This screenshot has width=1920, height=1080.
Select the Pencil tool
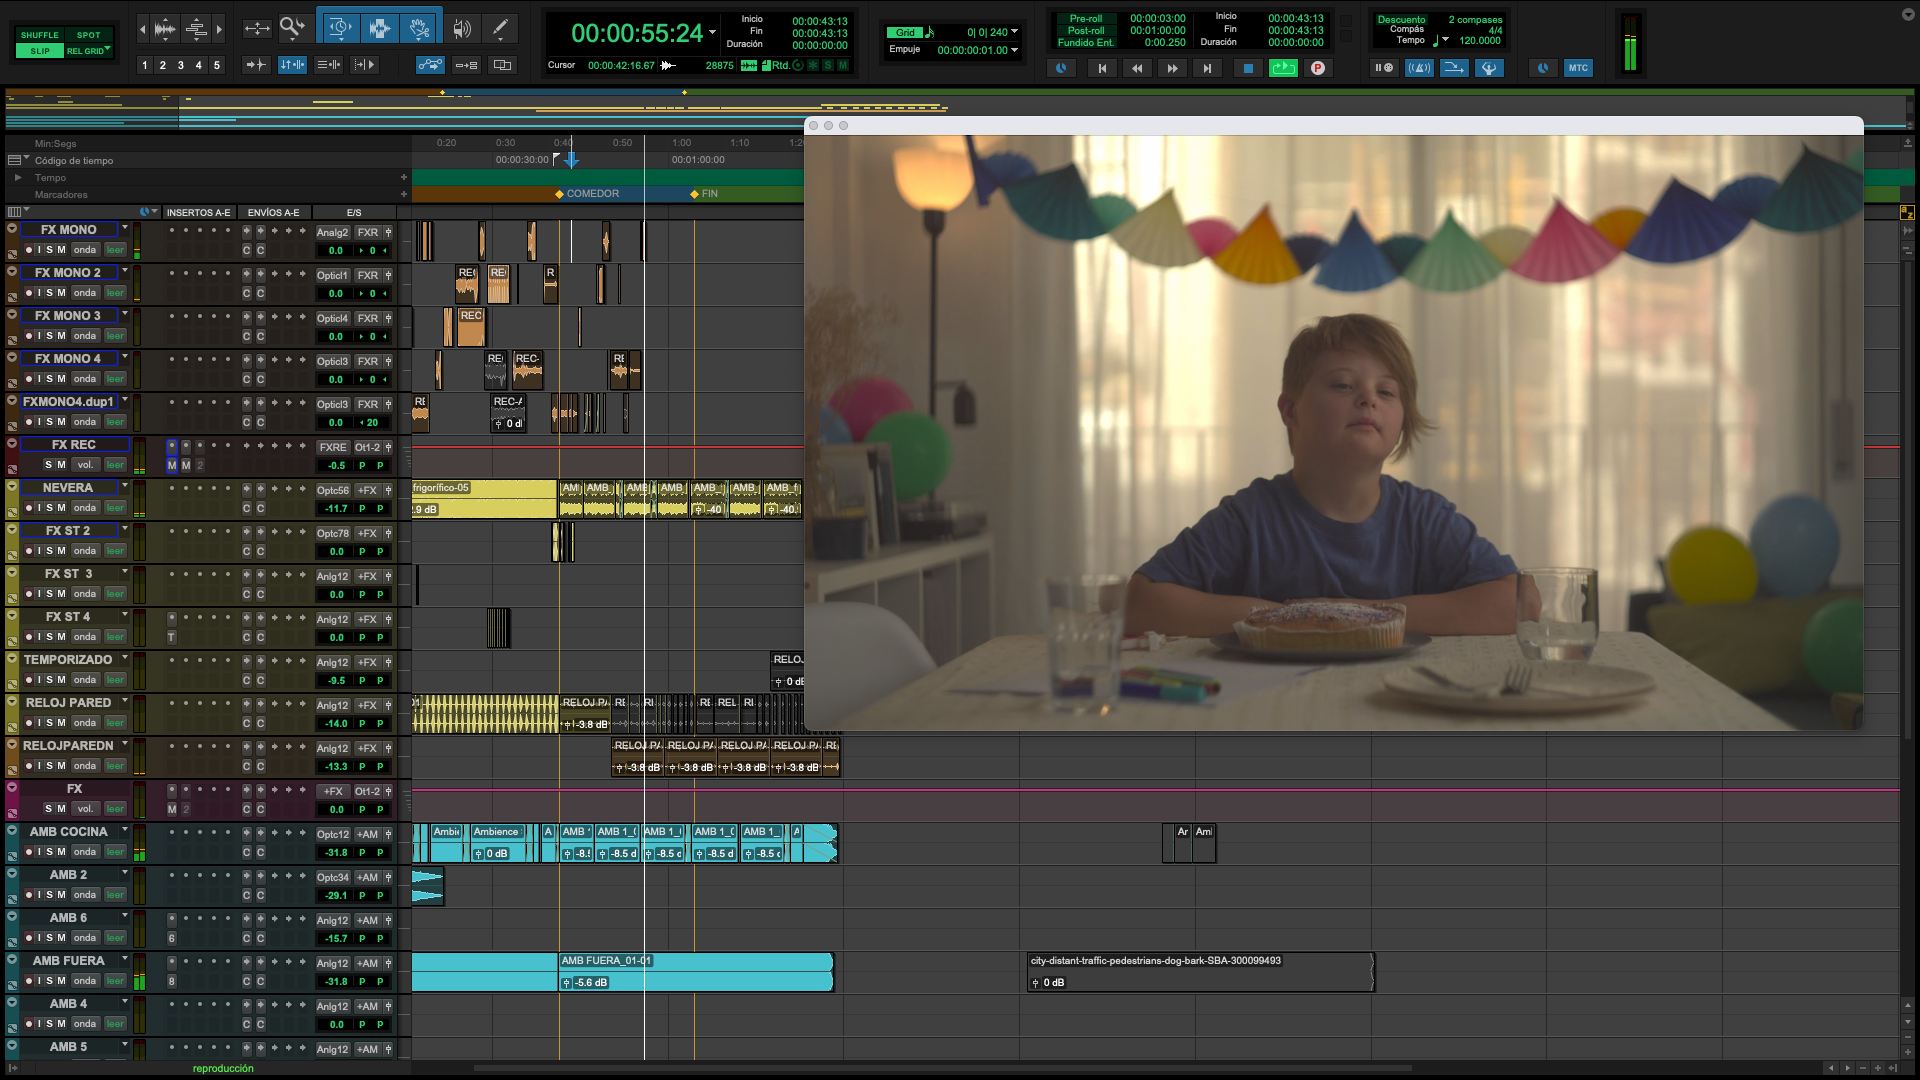pos(500,28)
